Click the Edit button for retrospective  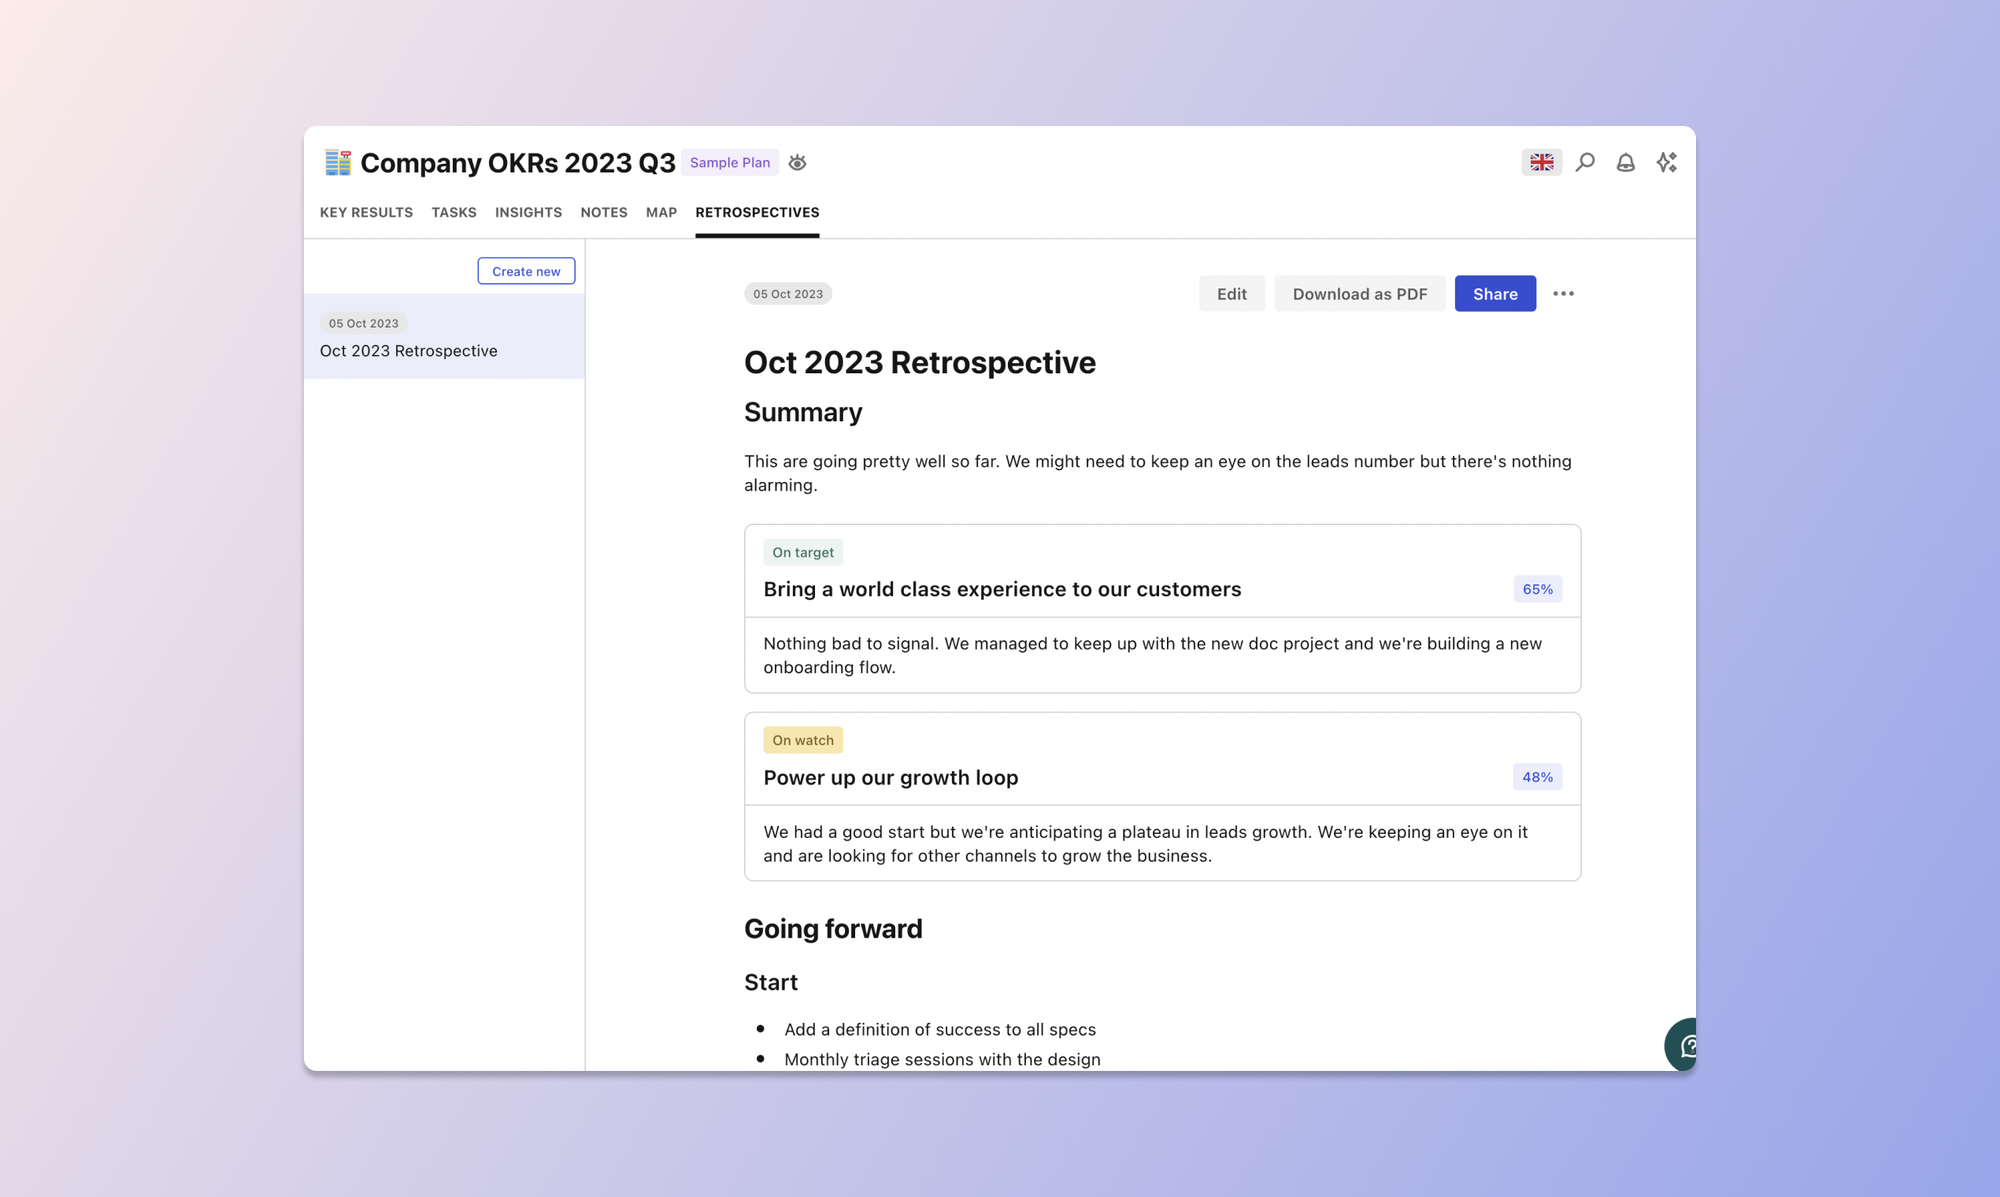[x=1231, y=294]
